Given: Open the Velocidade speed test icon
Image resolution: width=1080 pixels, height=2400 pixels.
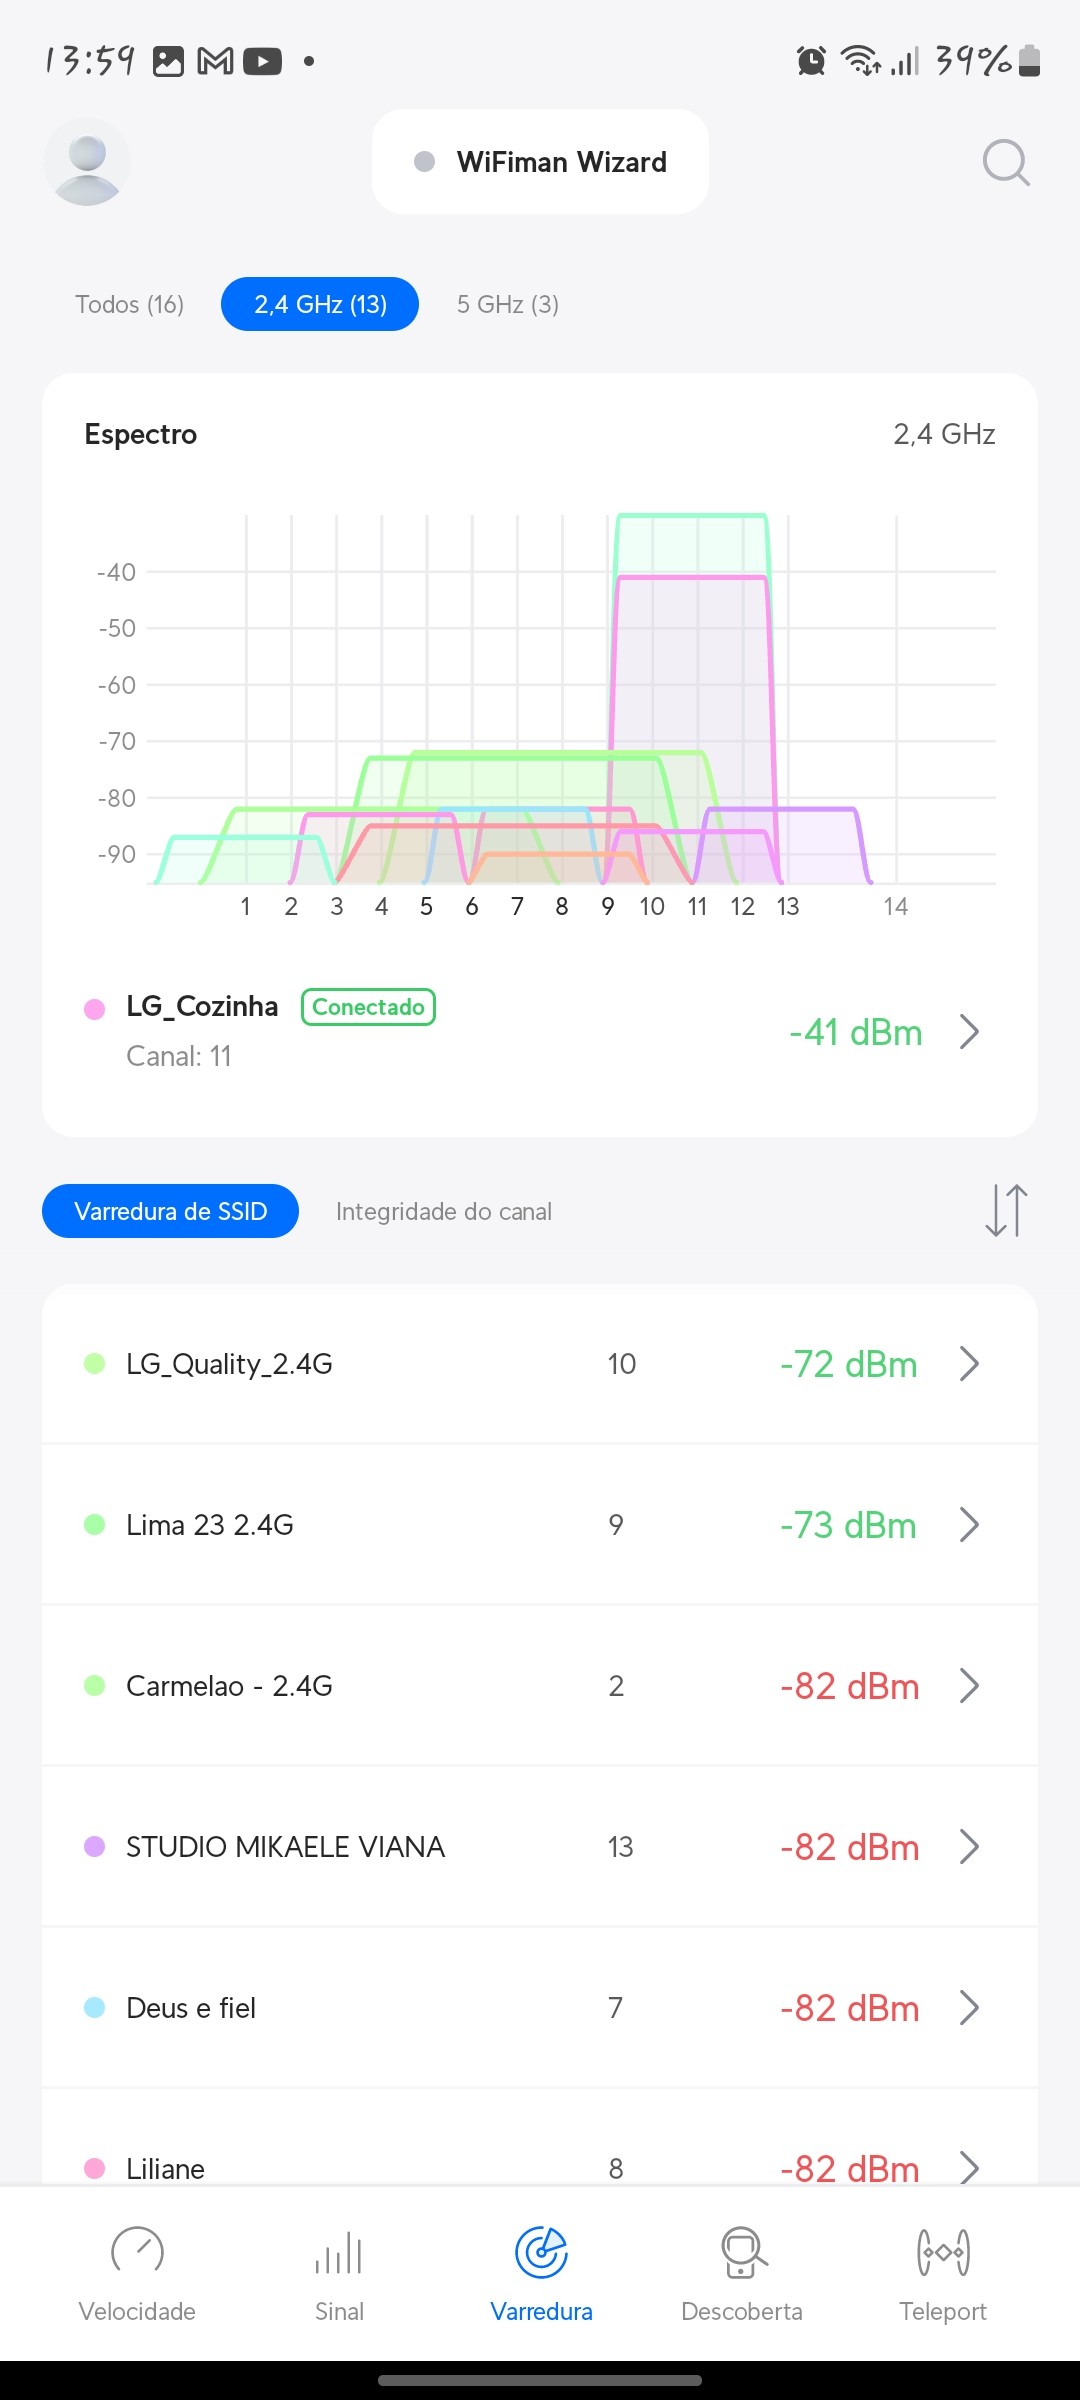Looking at the screenshot, I should pos(137,2251).
